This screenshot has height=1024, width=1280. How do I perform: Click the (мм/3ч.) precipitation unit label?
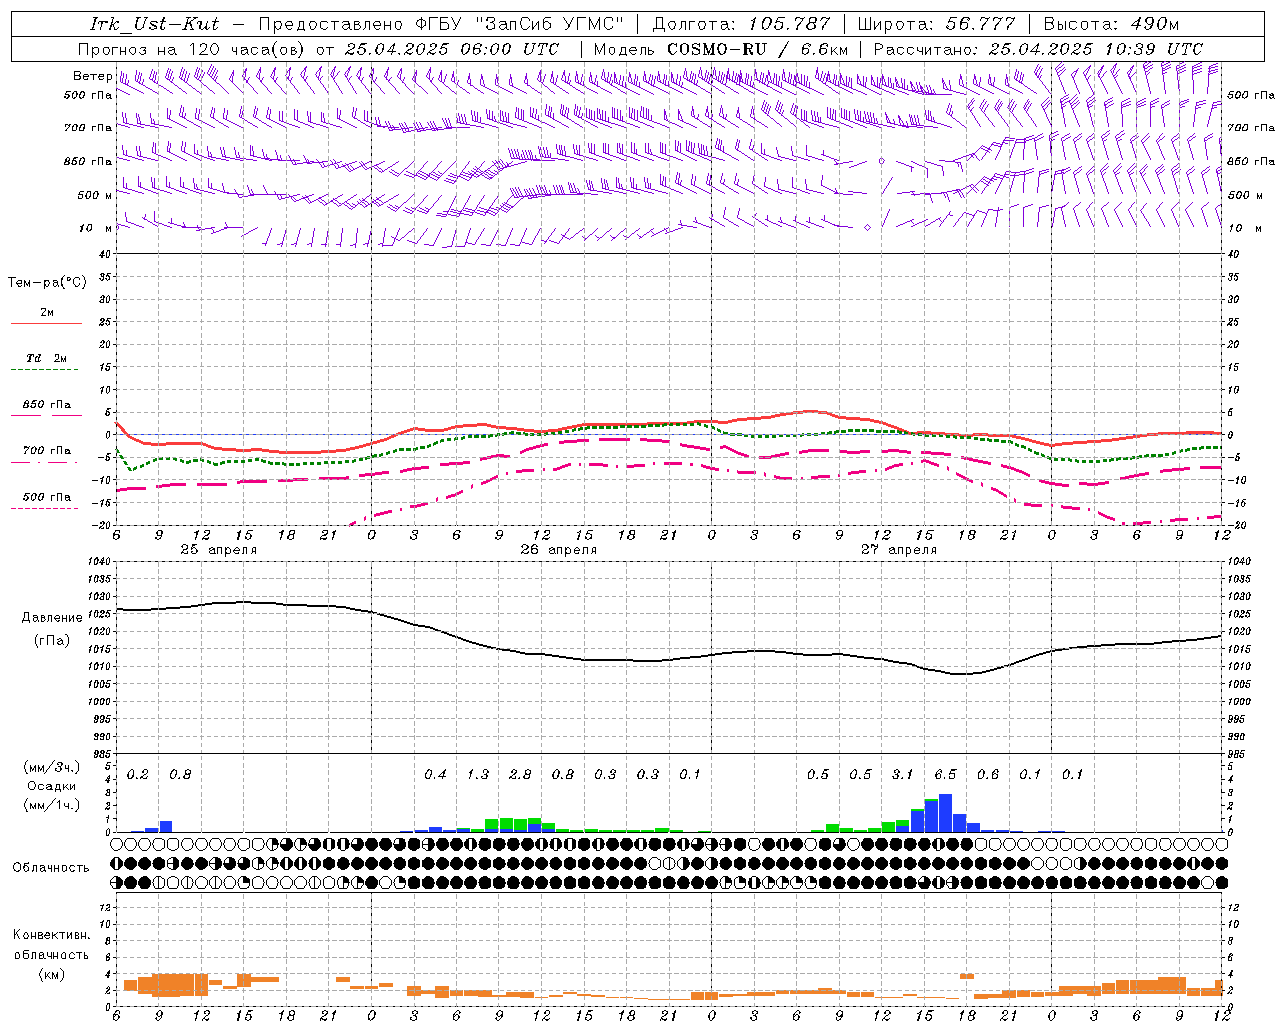click(x=51, y=767)
